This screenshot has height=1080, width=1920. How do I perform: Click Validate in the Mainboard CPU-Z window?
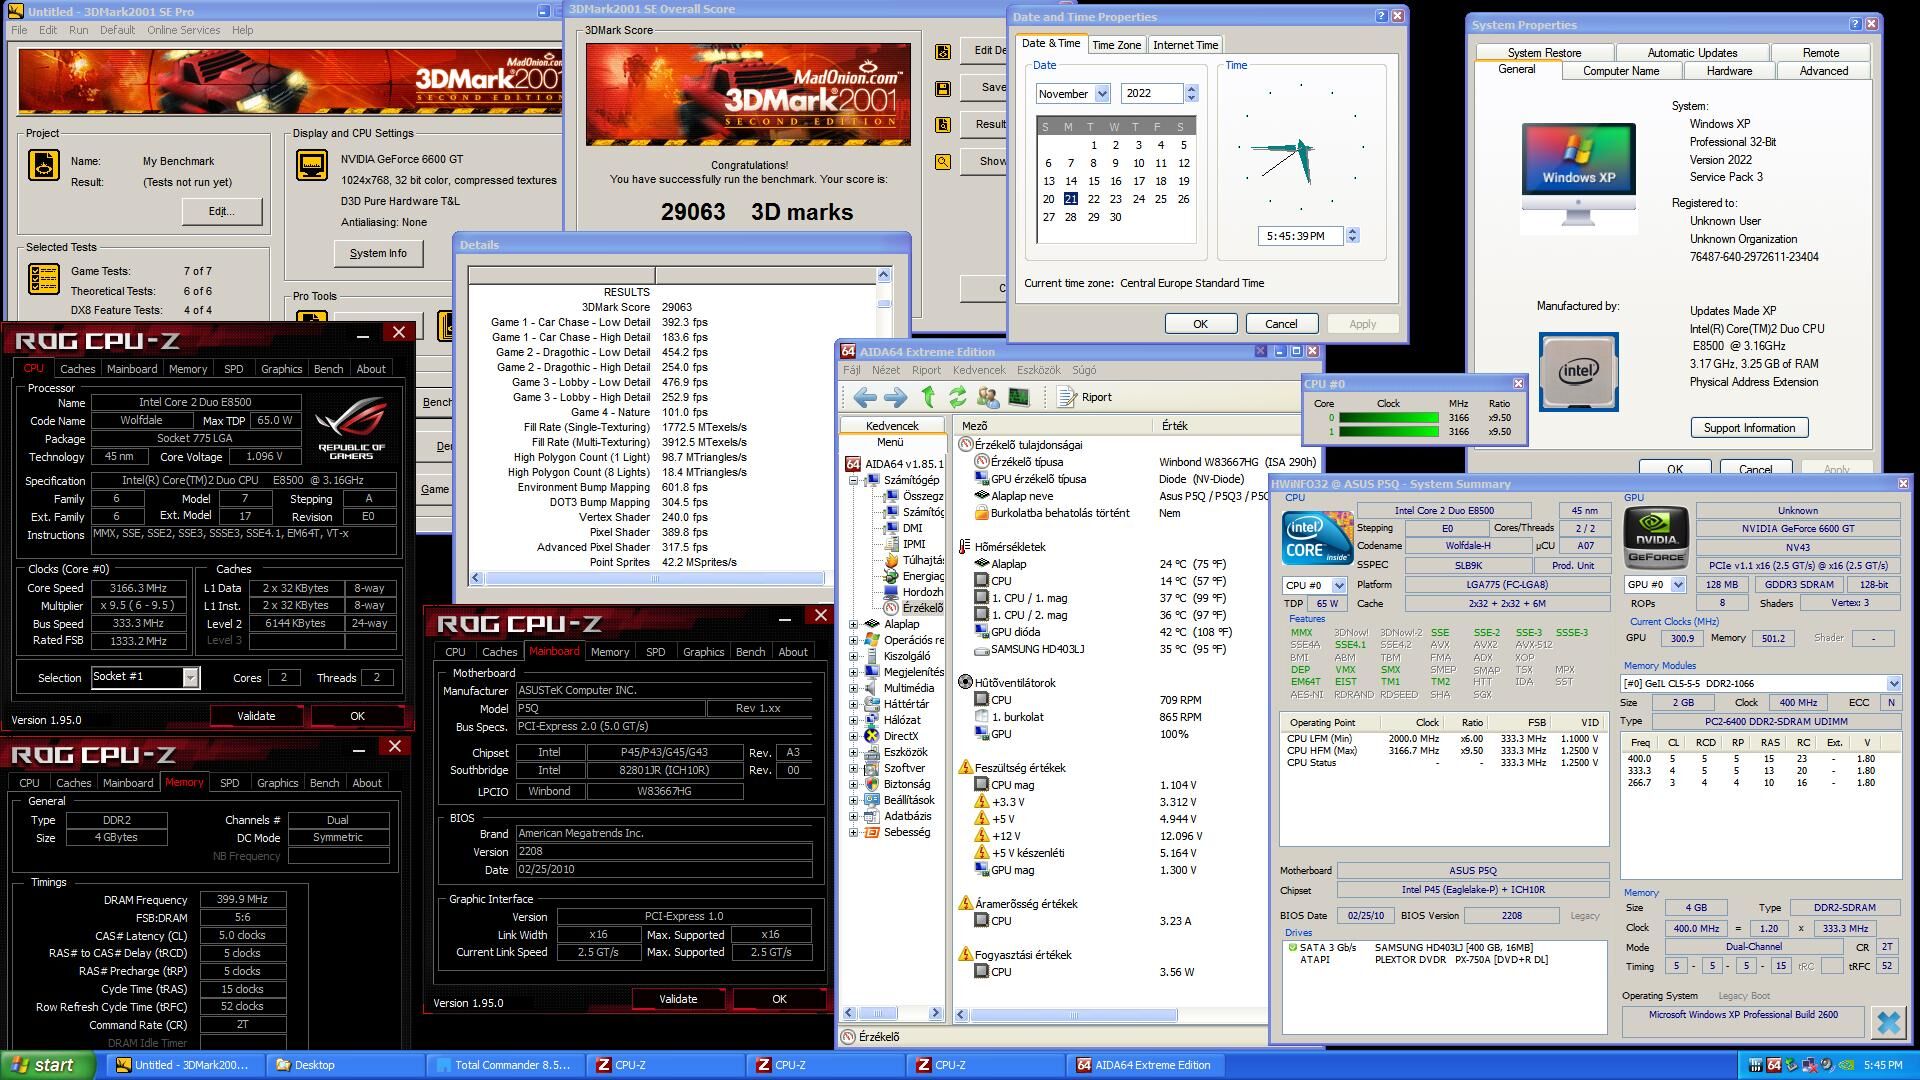click(678, 999)
